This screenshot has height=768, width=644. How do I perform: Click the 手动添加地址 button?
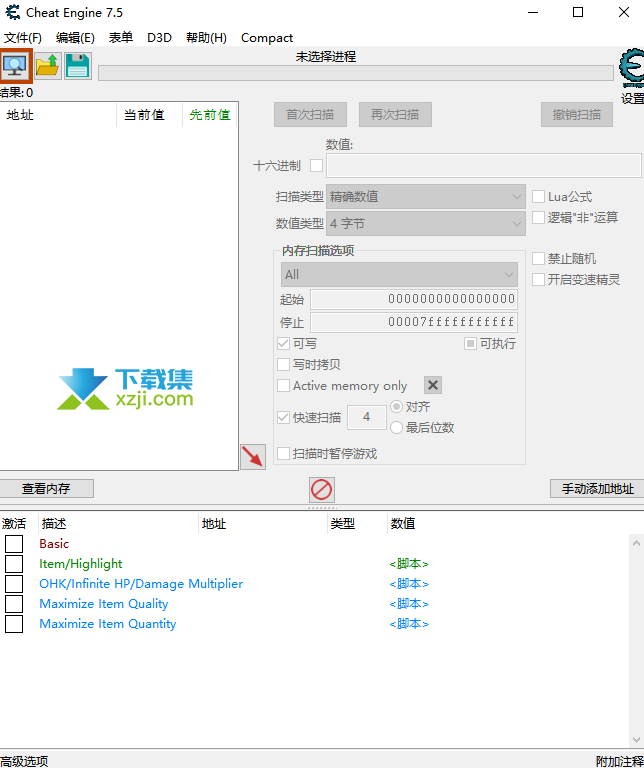(x=597, y=488)
